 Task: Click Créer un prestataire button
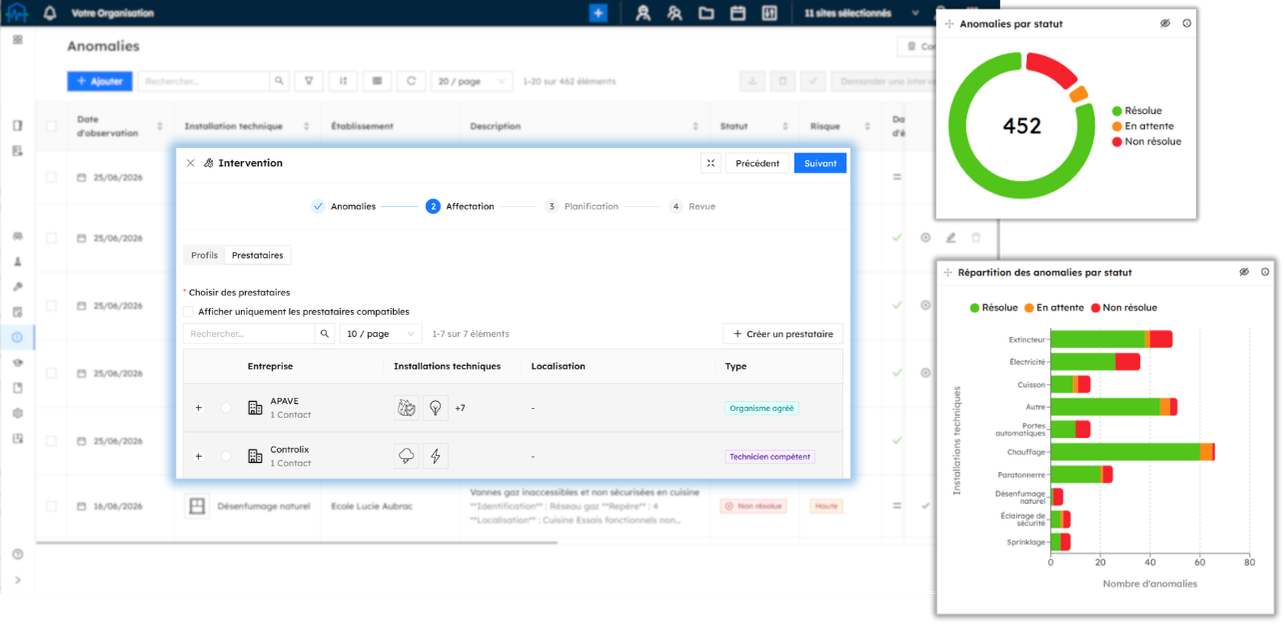pos(783,334)
